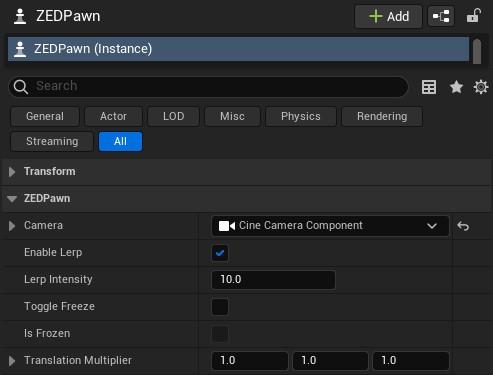Click the ZEDPawn pawn icon in header
The image size is (493, 375).
20,16
